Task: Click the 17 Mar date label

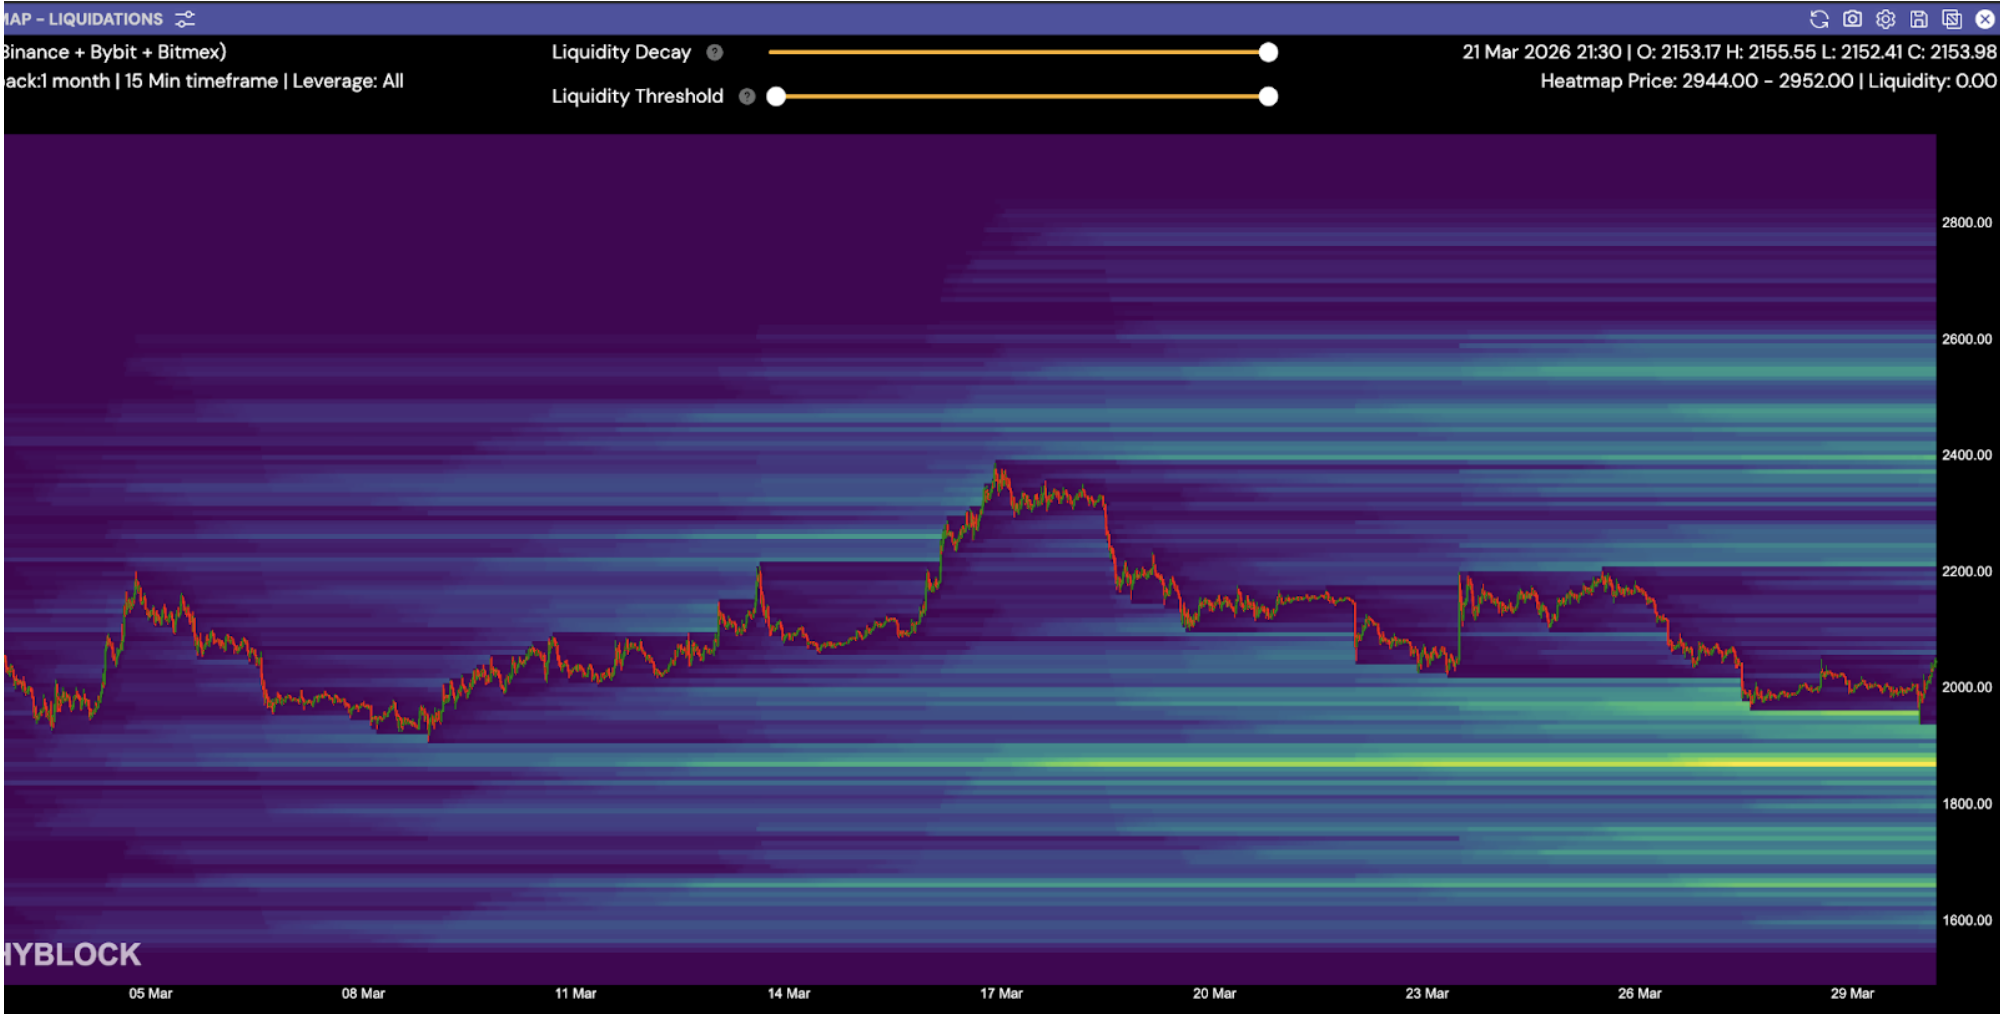Action: coord(1001,993)
